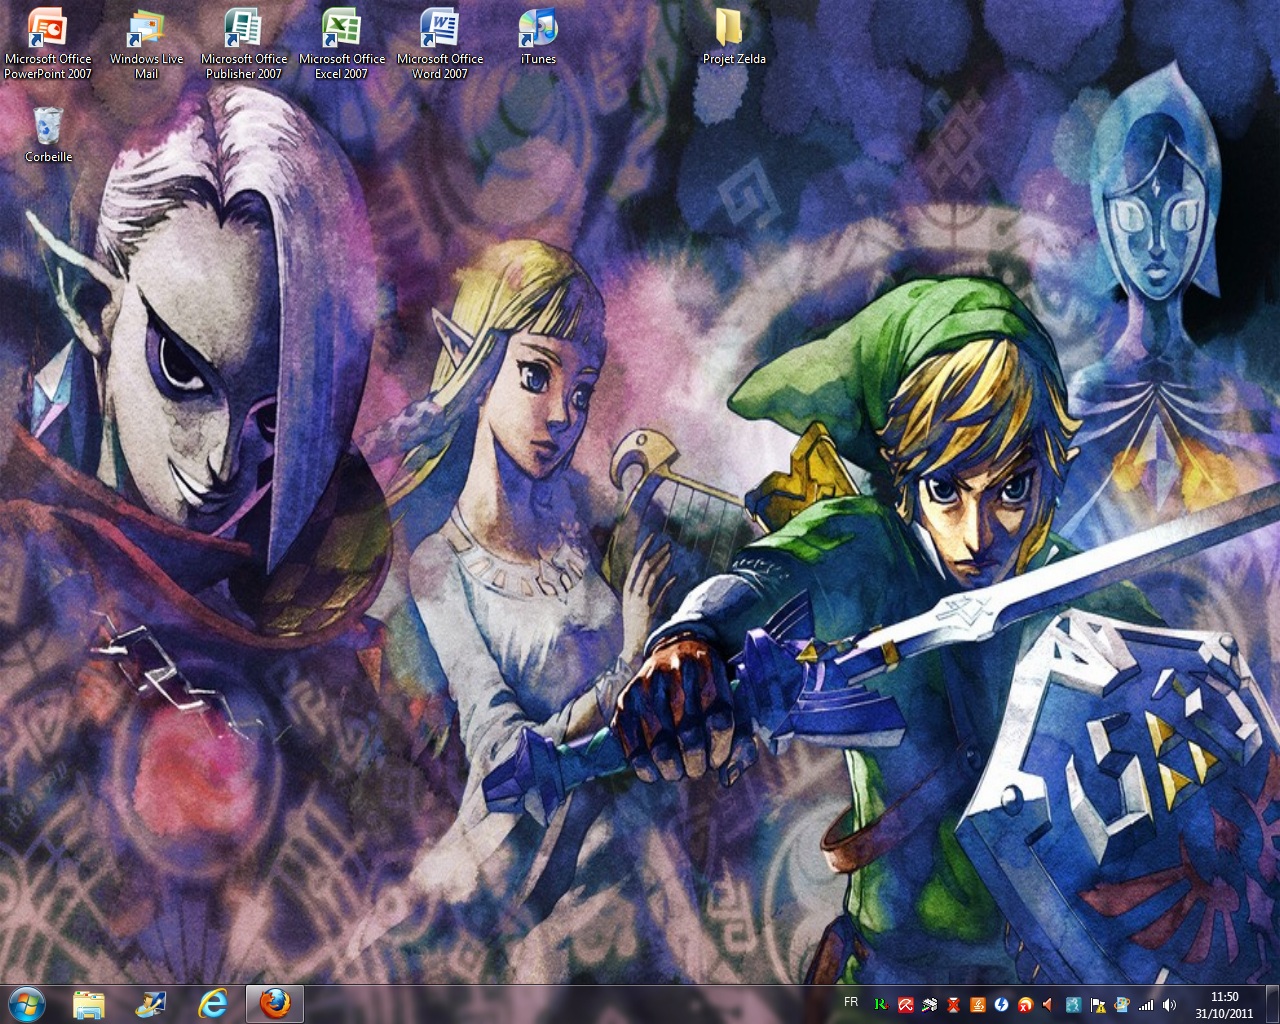Click the Windows-flag globe tray icon
1280x1024 pixels.
tap(1121, 1004)
